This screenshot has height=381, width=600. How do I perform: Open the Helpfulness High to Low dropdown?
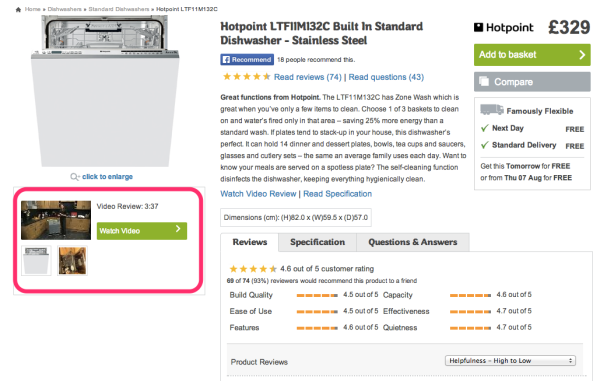point(510,360)
